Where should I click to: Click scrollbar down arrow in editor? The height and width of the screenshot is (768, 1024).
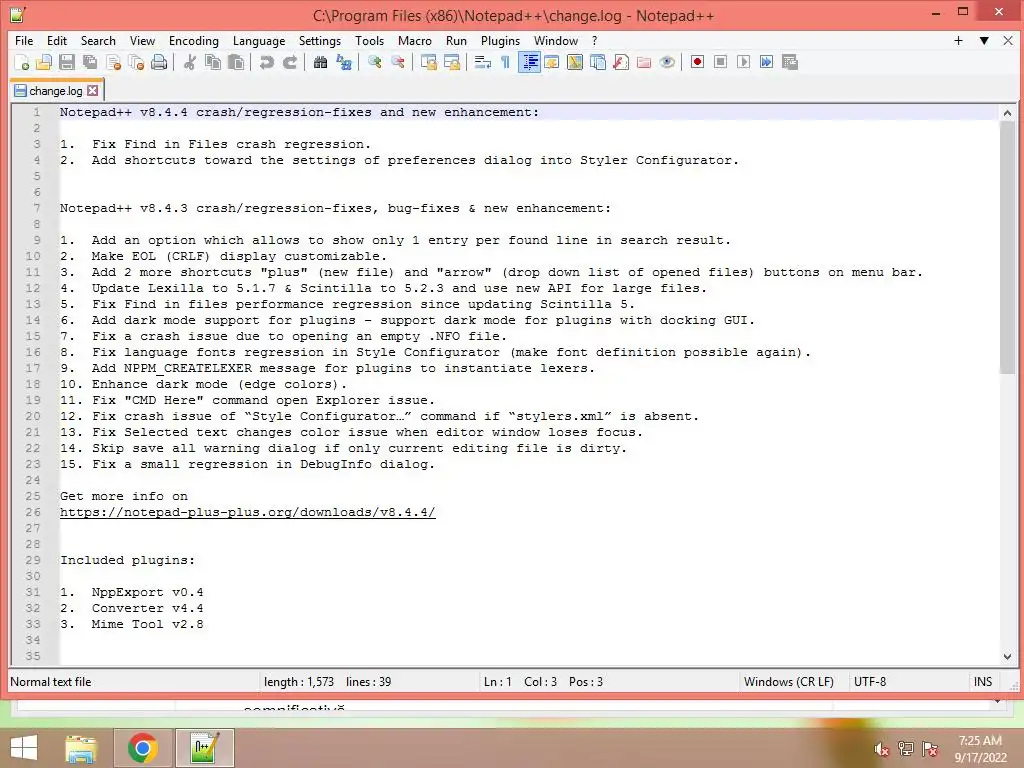tap(1007, 656)
